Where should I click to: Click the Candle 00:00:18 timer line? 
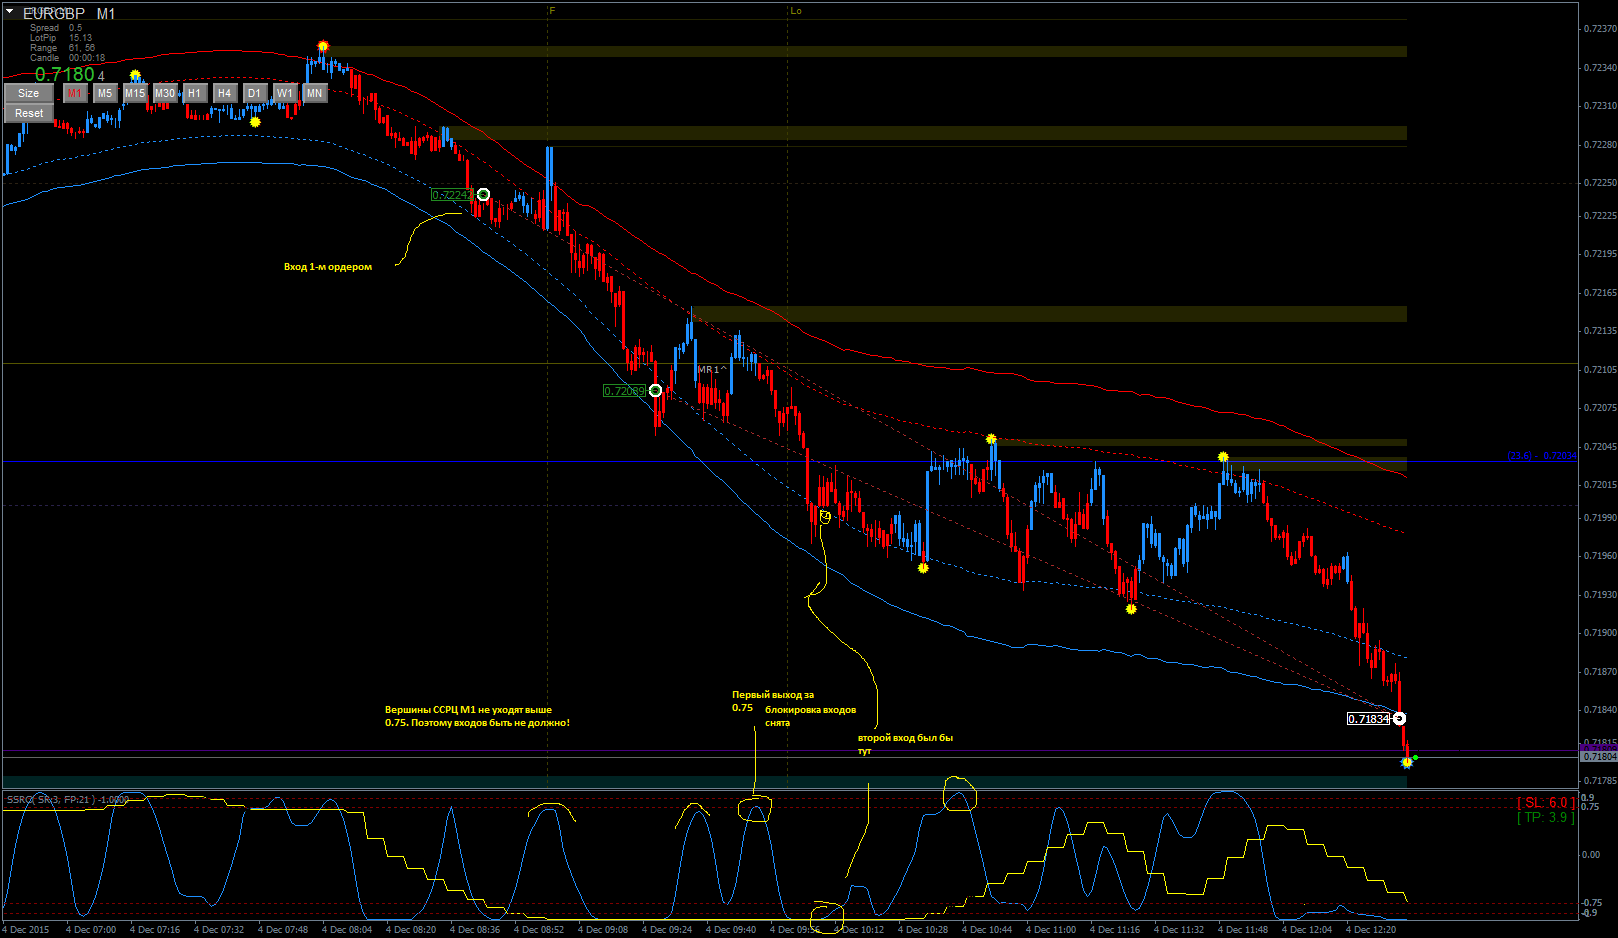(x=67, y=58)
